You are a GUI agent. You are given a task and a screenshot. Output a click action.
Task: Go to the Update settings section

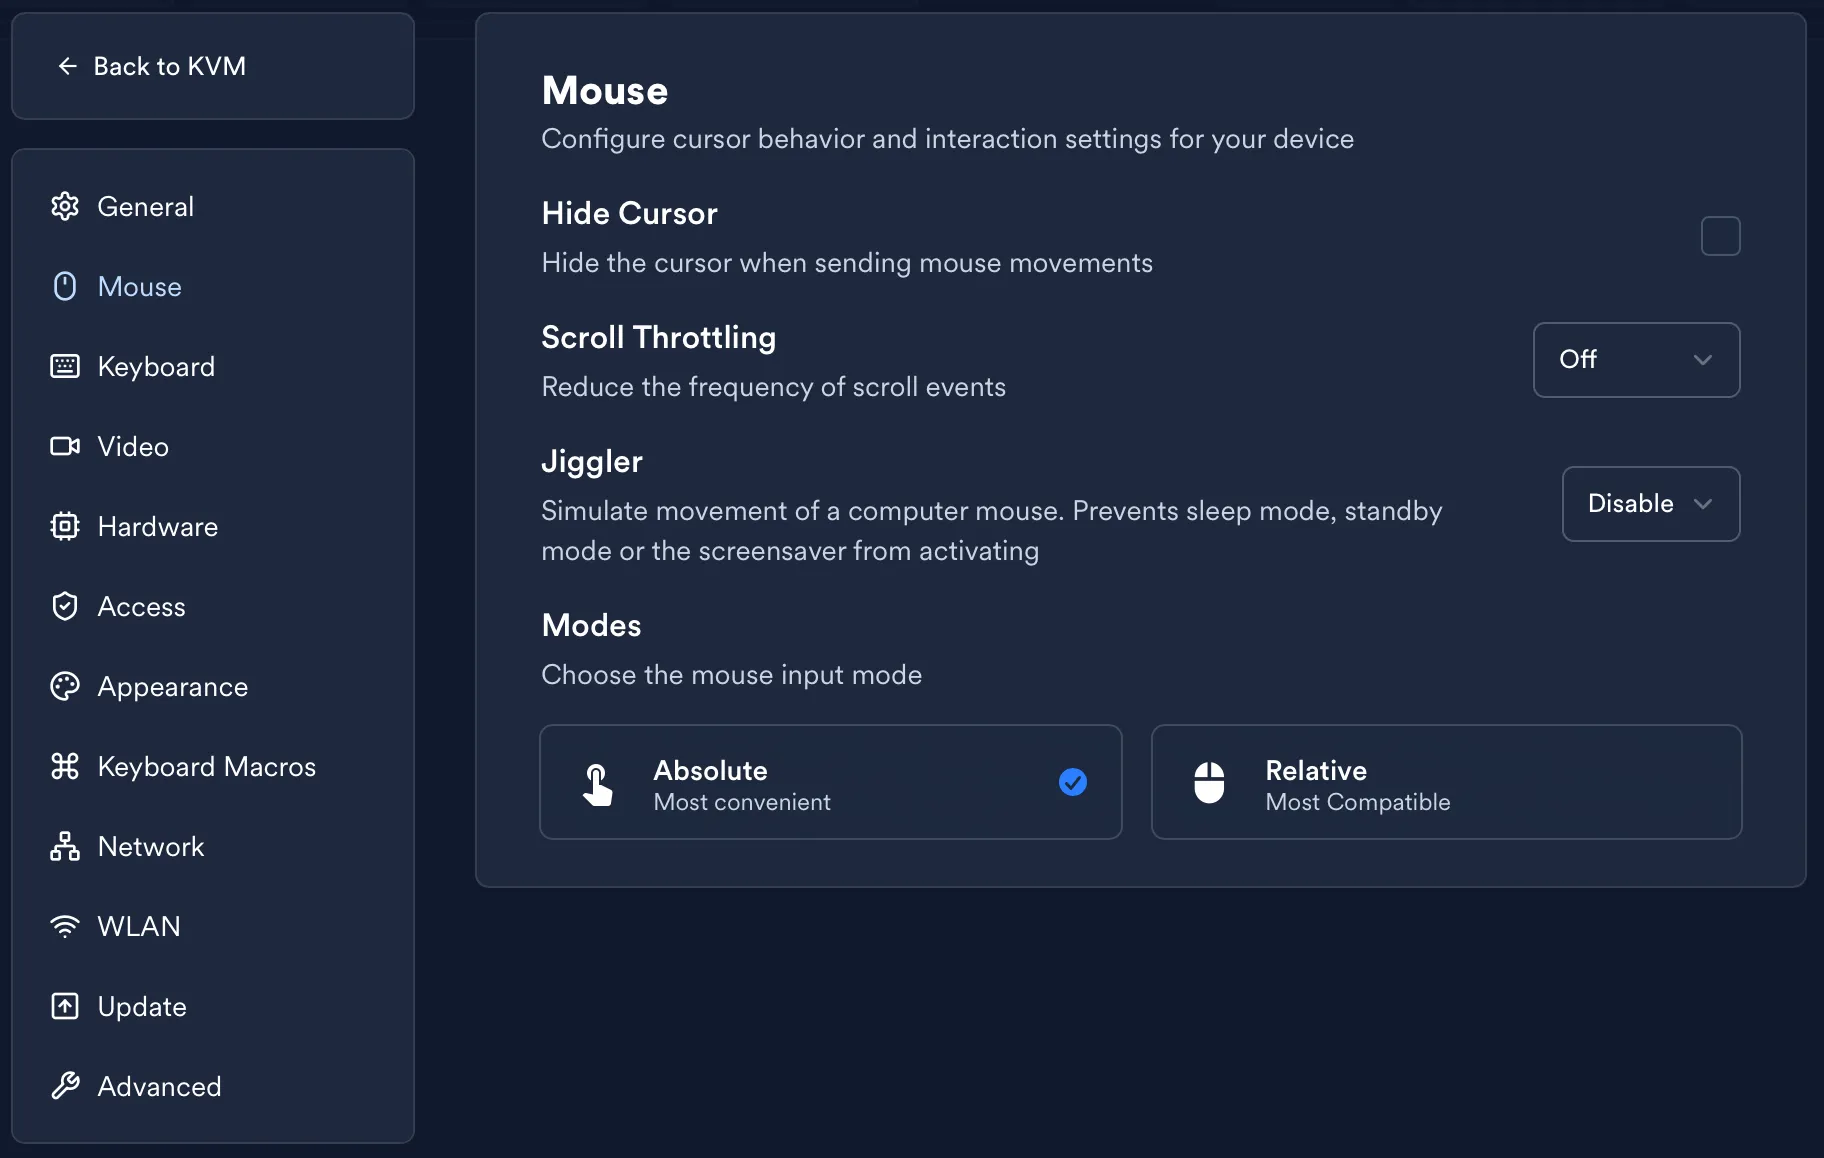click(142, 1007)
